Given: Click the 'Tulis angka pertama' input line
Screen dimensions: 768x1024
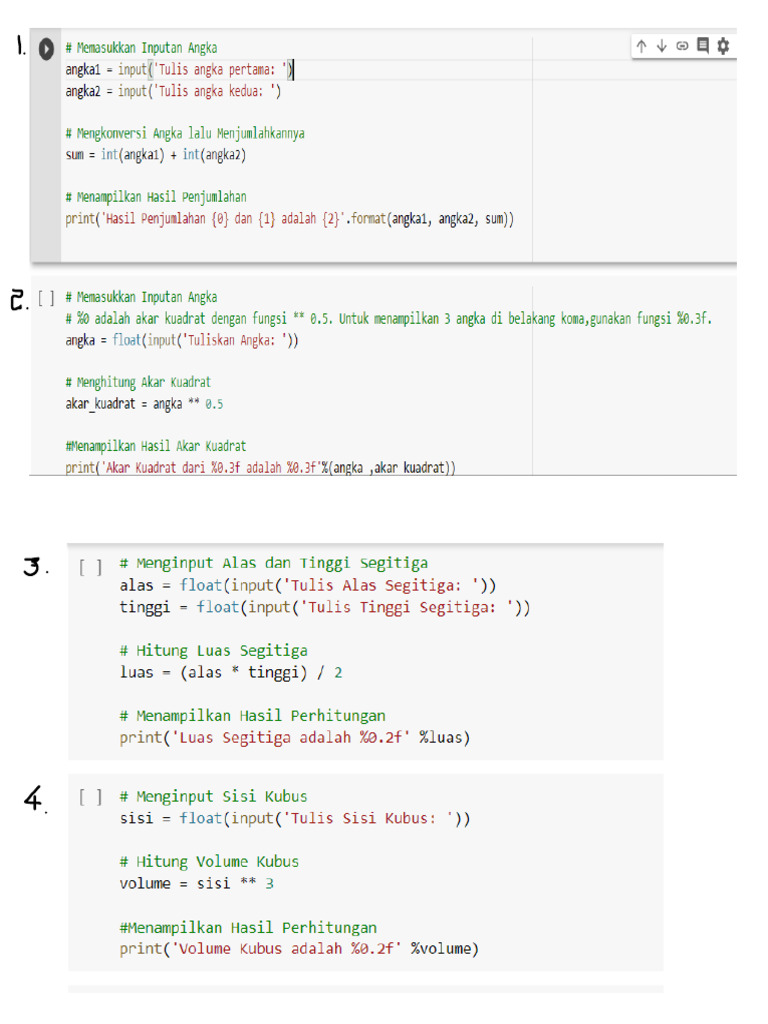Looking at the screenshot, I should 180,69.
